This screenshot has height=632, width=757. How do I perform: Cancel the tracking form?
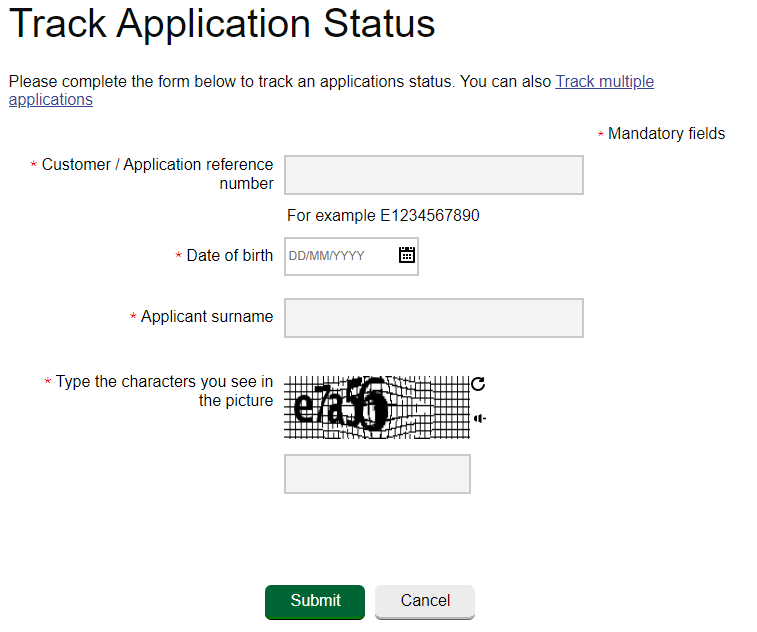coord(425,601)
